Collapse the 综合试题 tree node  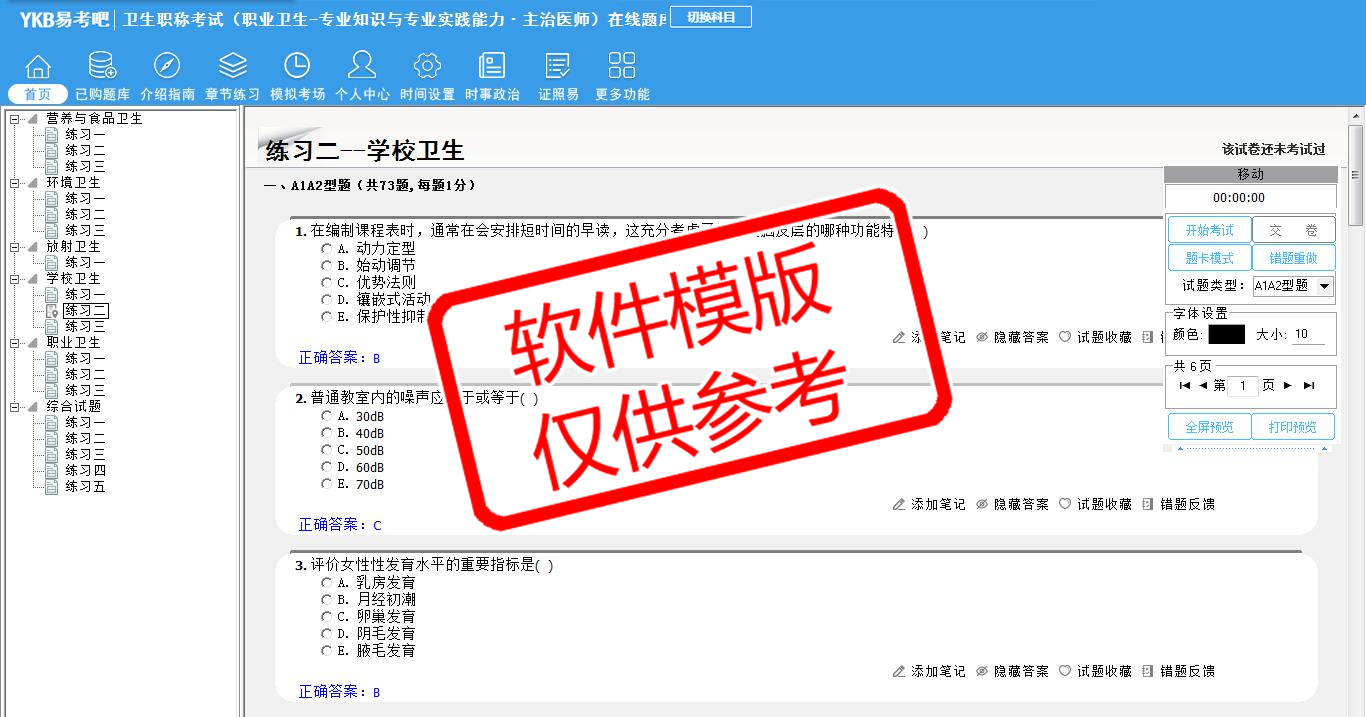click(x=15, y=407)
